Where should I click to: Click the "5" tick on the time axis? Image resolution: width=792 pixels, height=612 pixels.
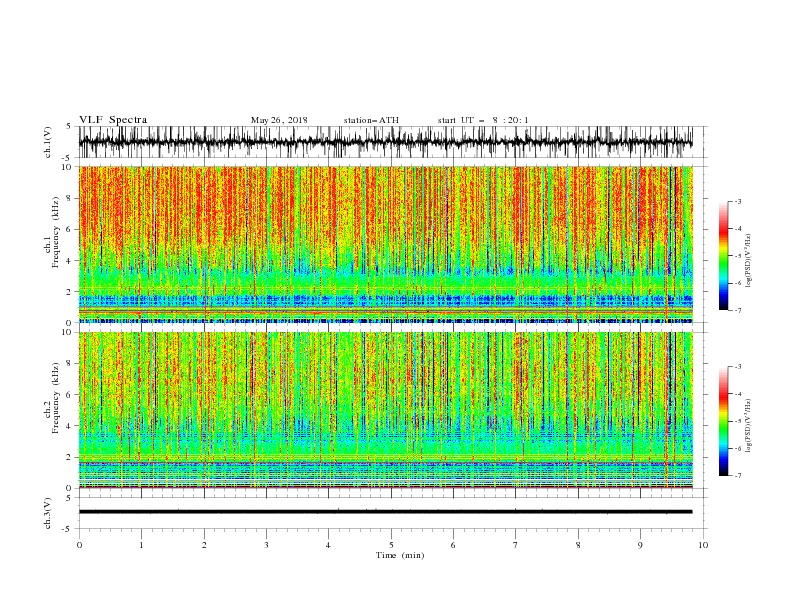pos(391,545)
